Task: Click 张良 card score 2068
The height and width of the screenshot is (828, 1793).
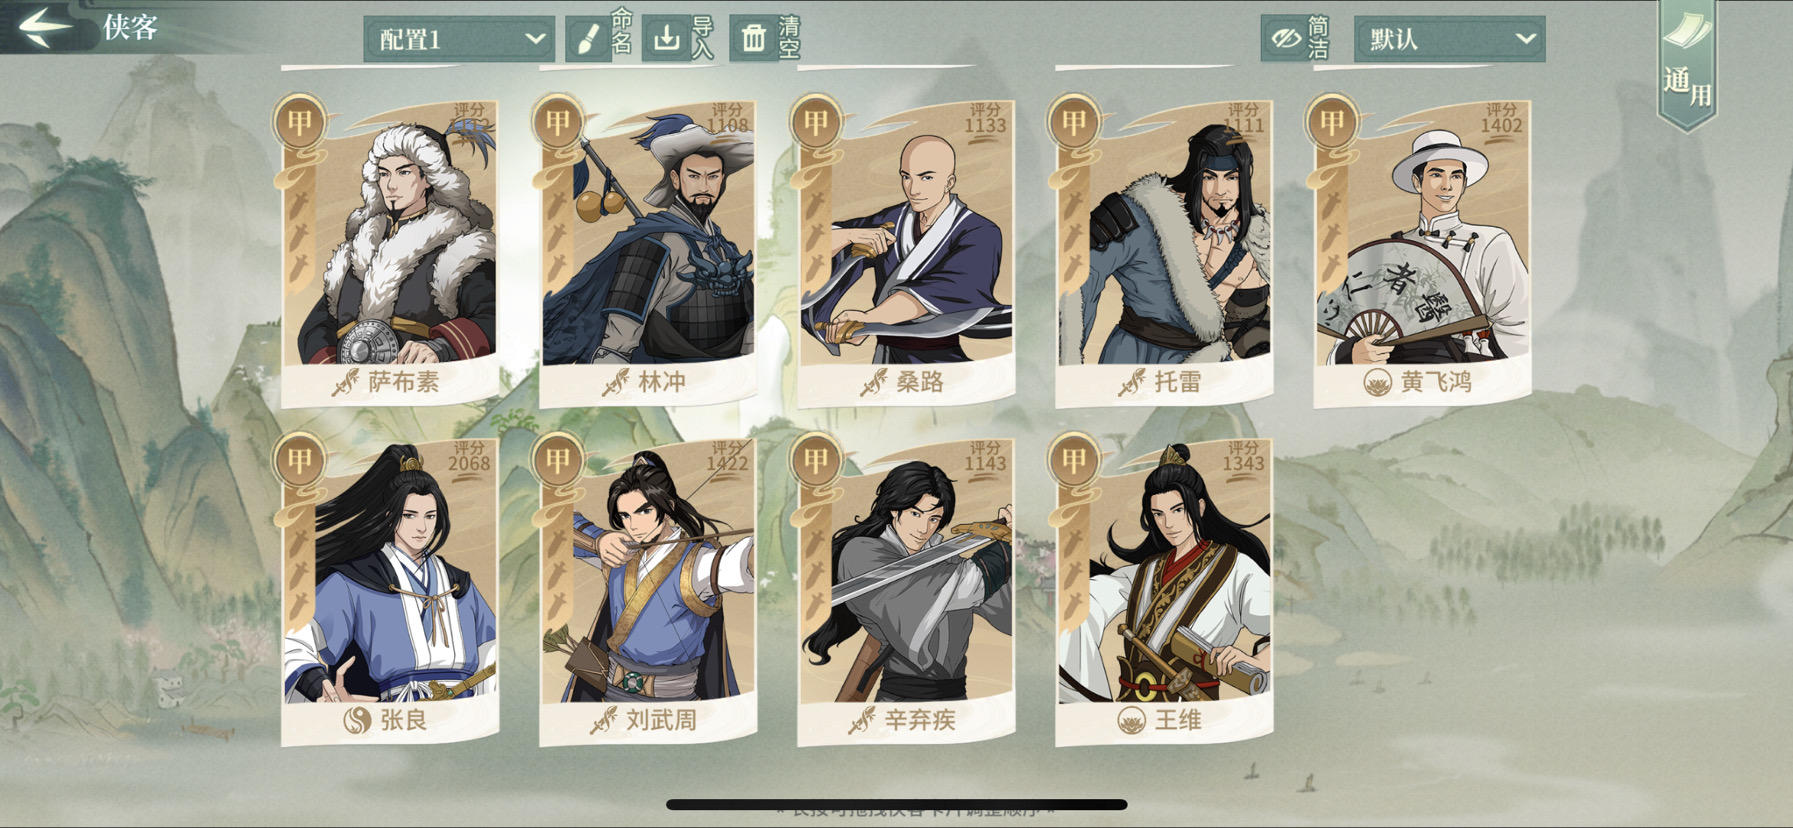Action: tap(469, 463)
